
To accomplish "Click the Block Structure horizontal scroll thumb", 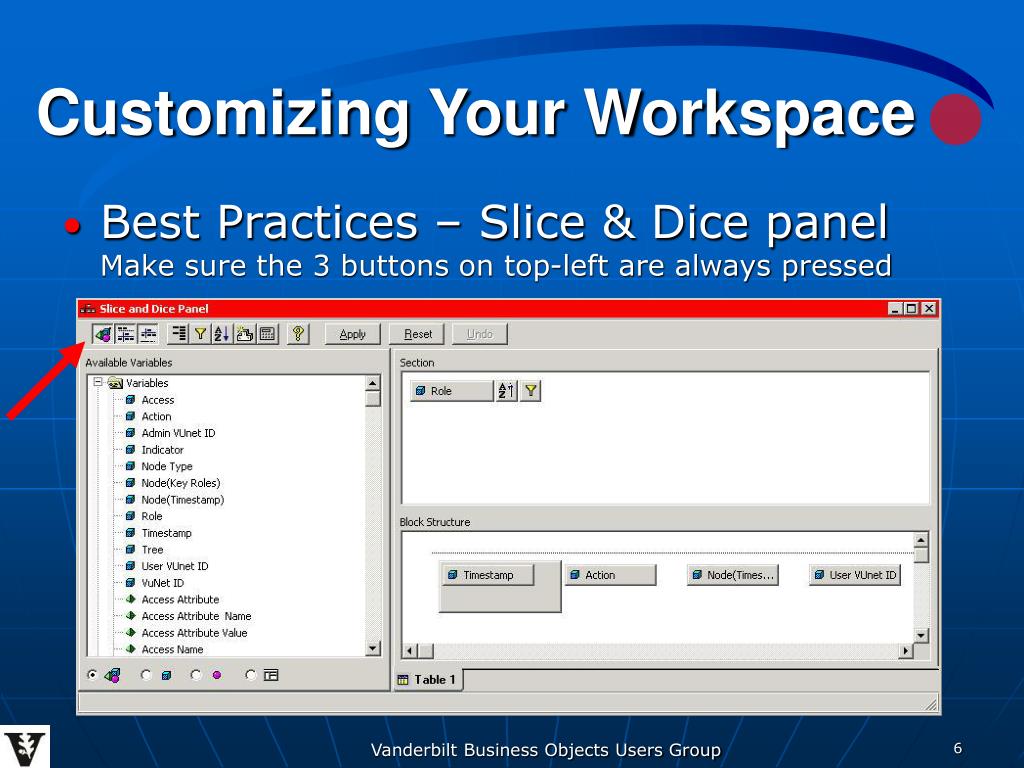I will click(x=425, y=650).
